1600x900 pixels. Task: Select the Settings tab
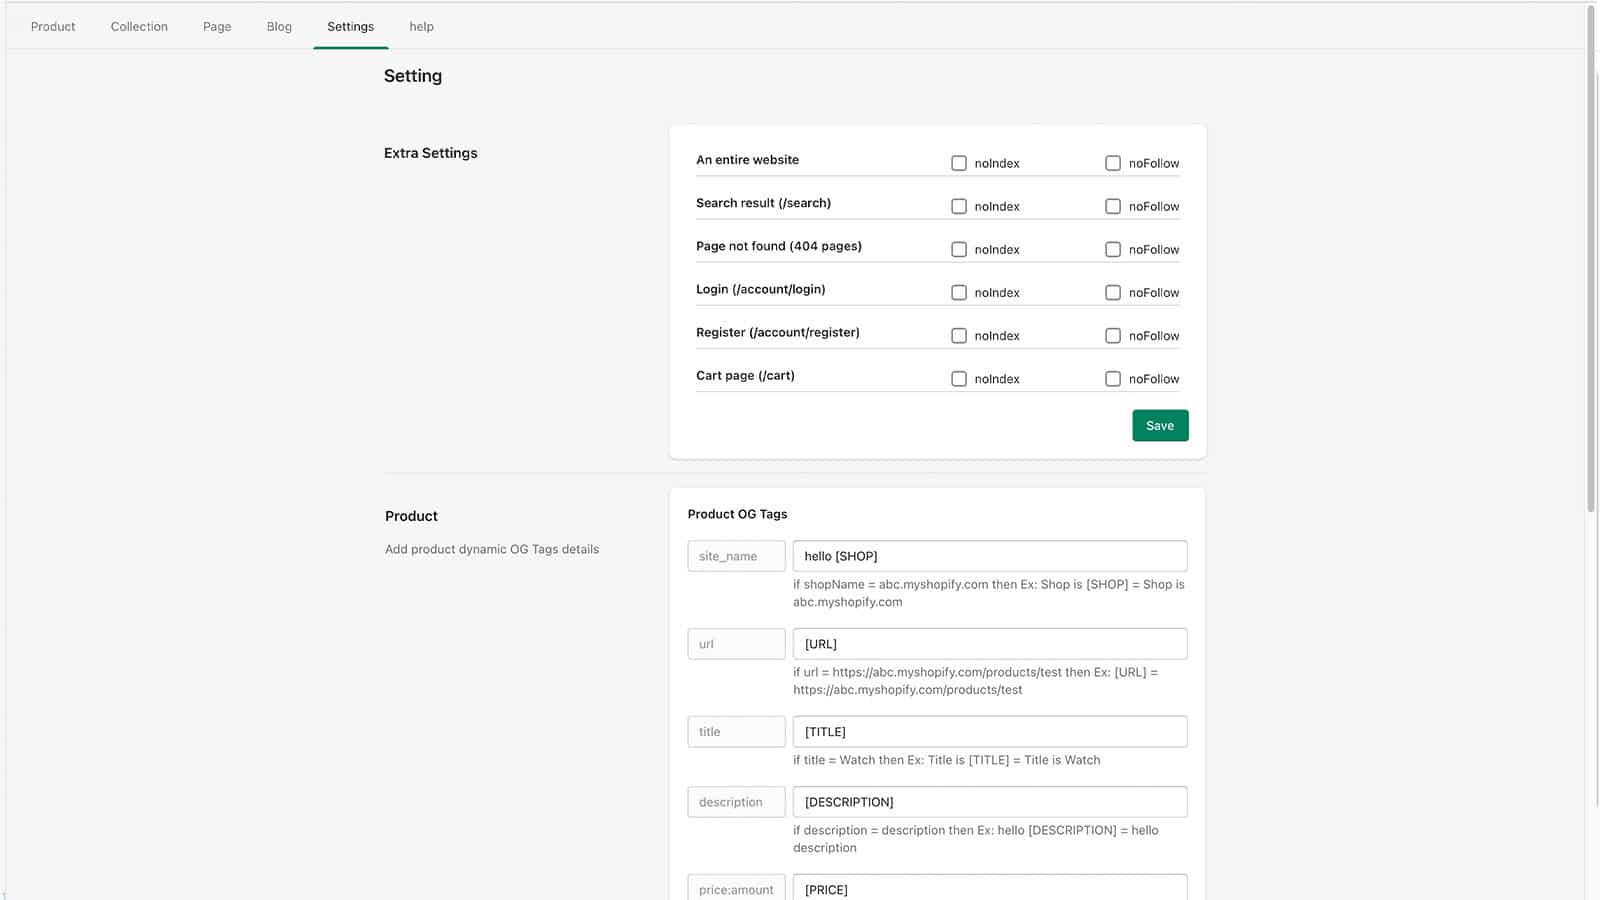pyautogui.click(x=350, y=26)
